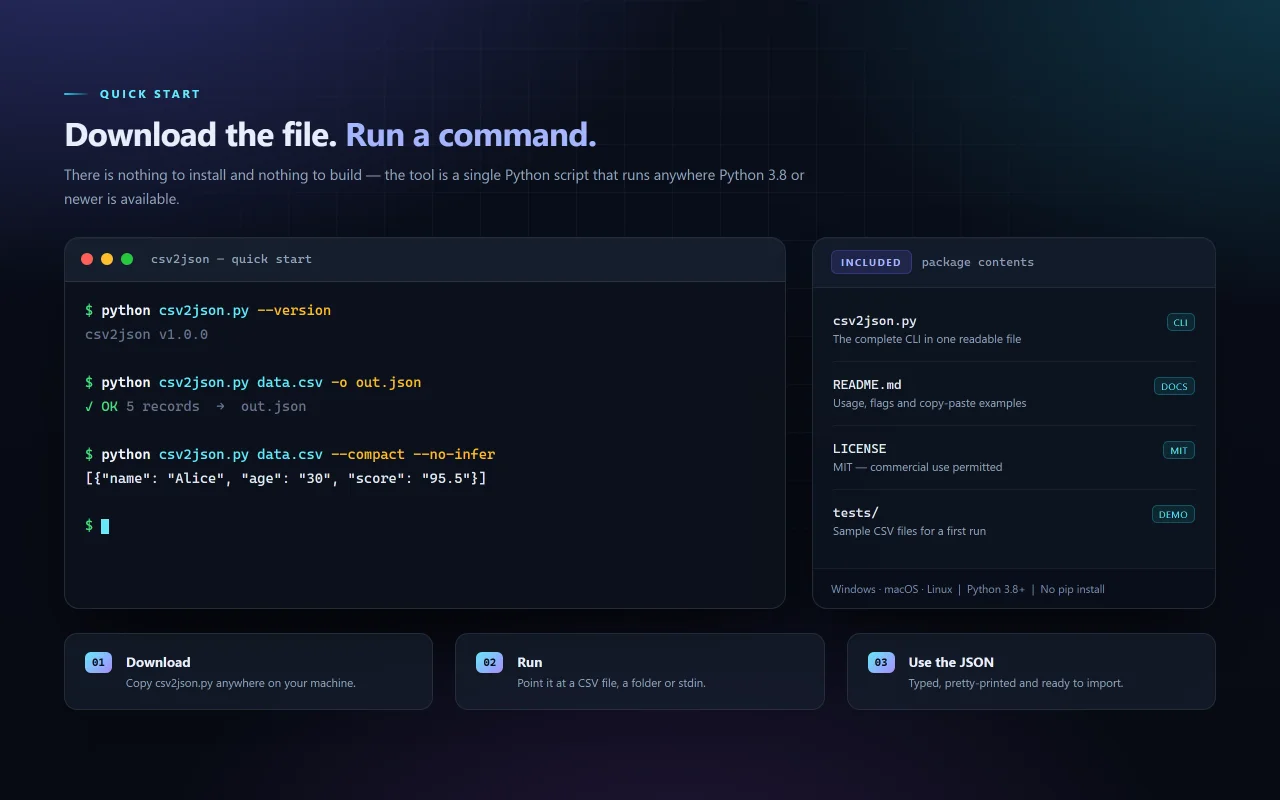Click the yellow minimize dot in terminal
Image resolution: width=1280 pixels, height=800 pixels.
pyautogui.click(x=107, y=259)
